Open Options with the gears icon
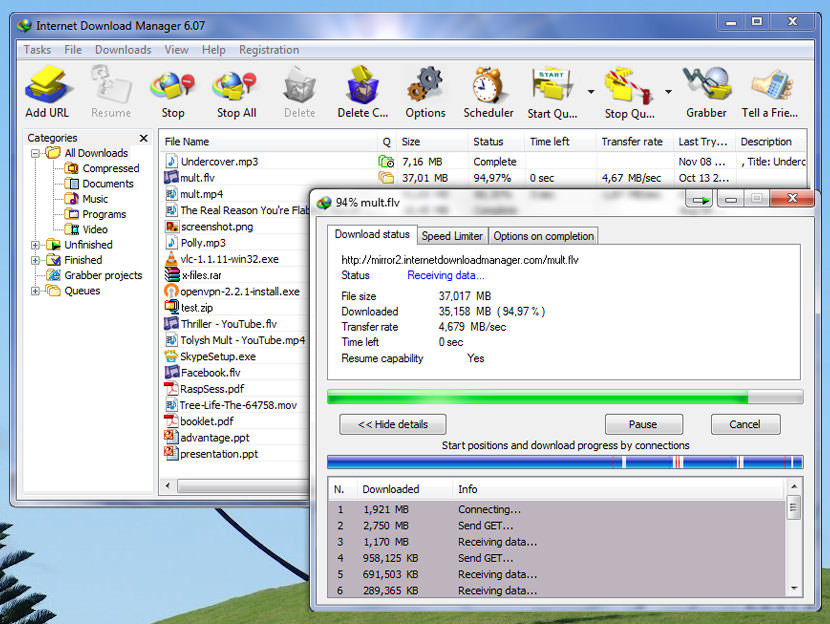830x624 pixels. [425, 85]
